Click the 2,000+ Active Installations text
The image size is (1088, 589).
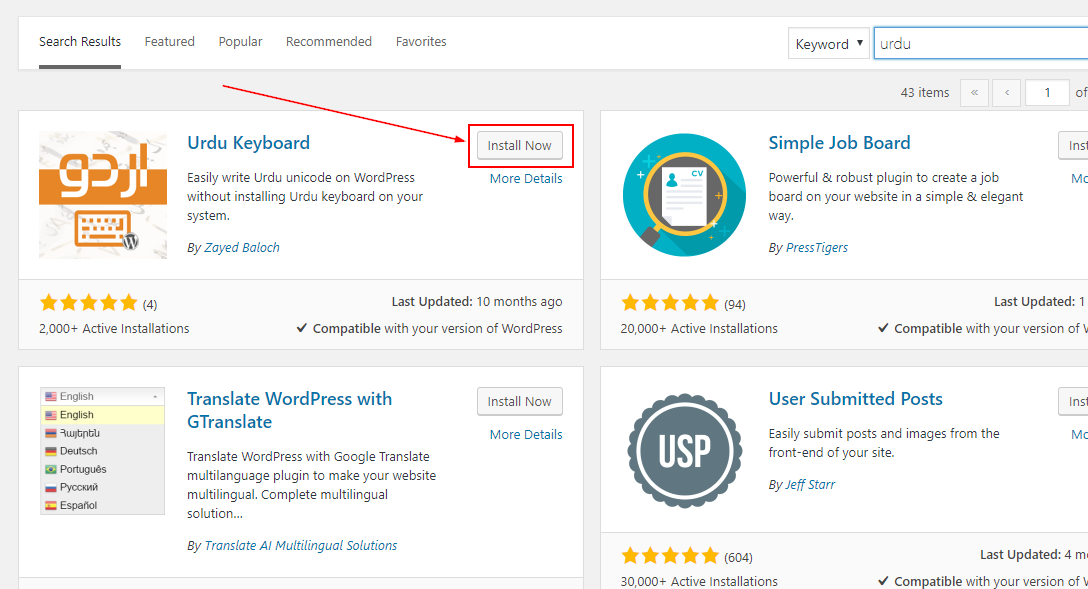point(114,329)
